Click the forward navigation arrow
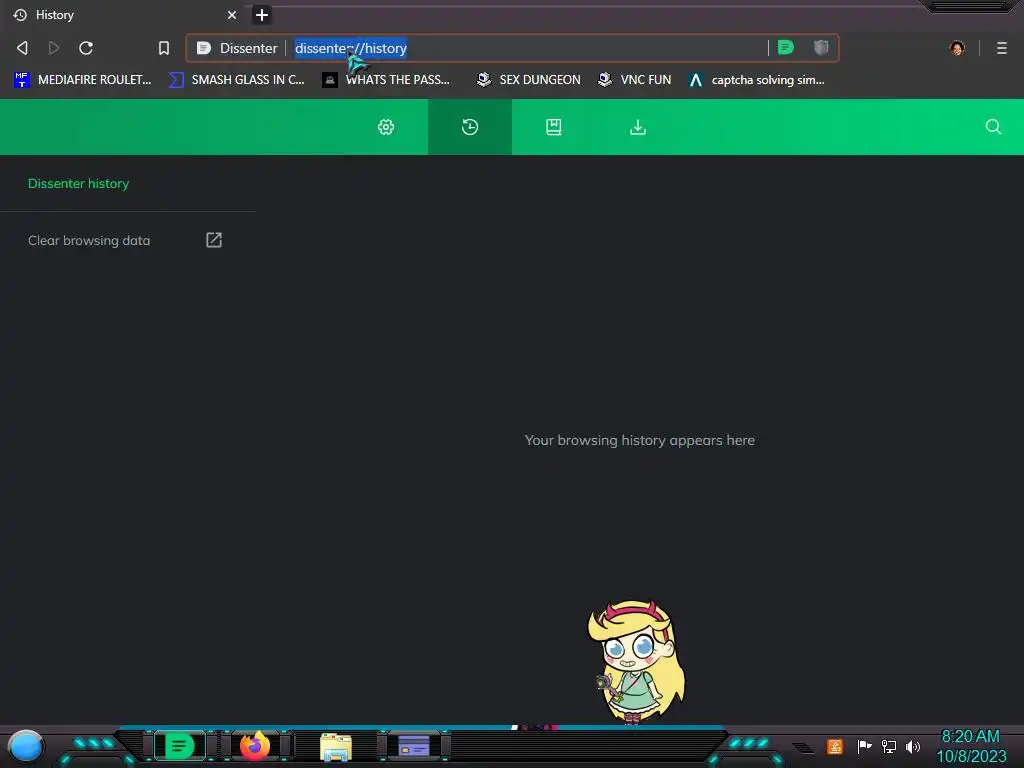 pyautogui.click(x=54, y=48)
